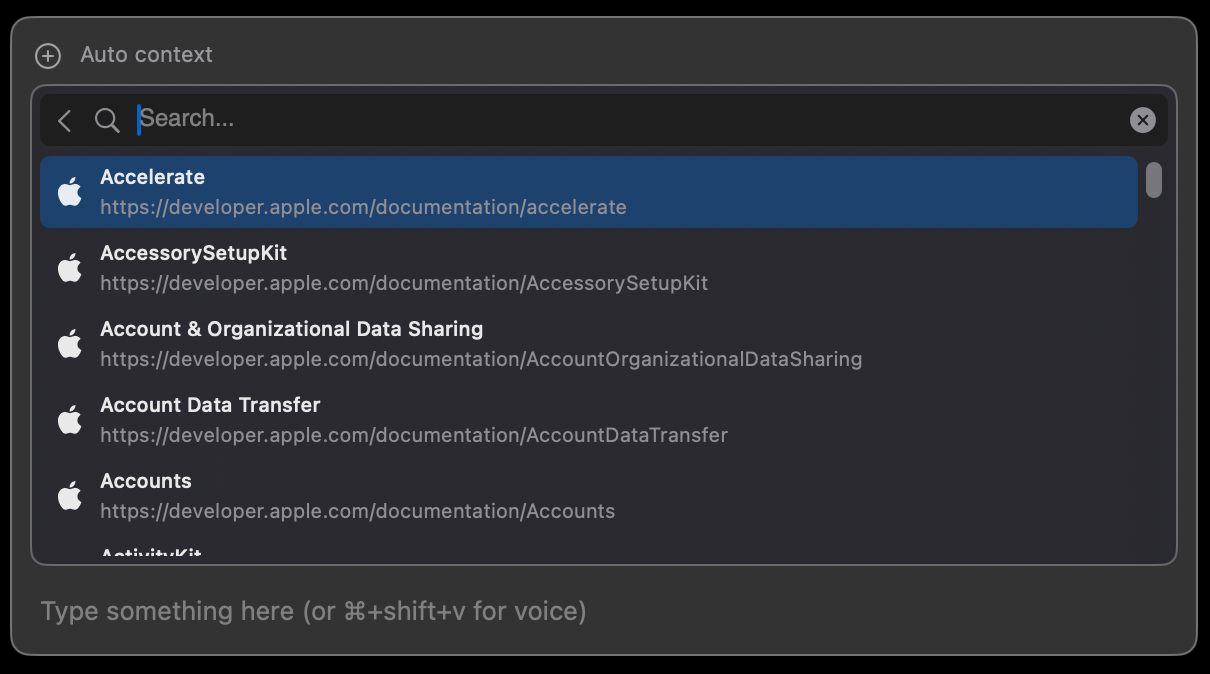This screenshot has width=1210, height=674.
Task: Click the plus icon beside Auto context
Action: coord(48,56)
